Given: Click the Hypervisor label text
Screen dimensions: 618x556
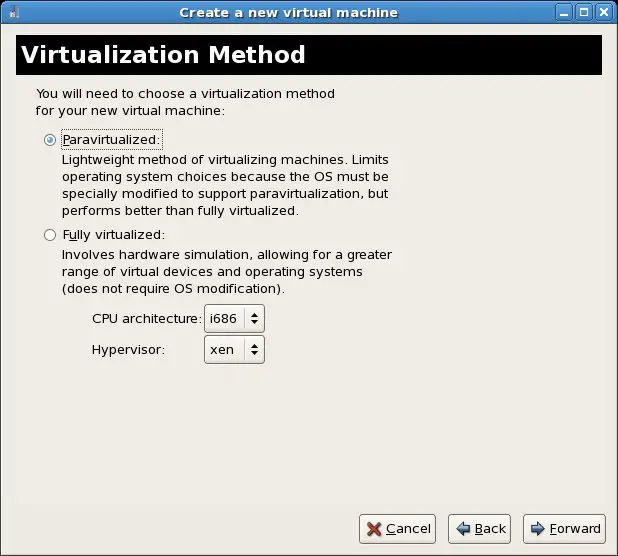Looking at the screenshot, I should pos(127,350).
